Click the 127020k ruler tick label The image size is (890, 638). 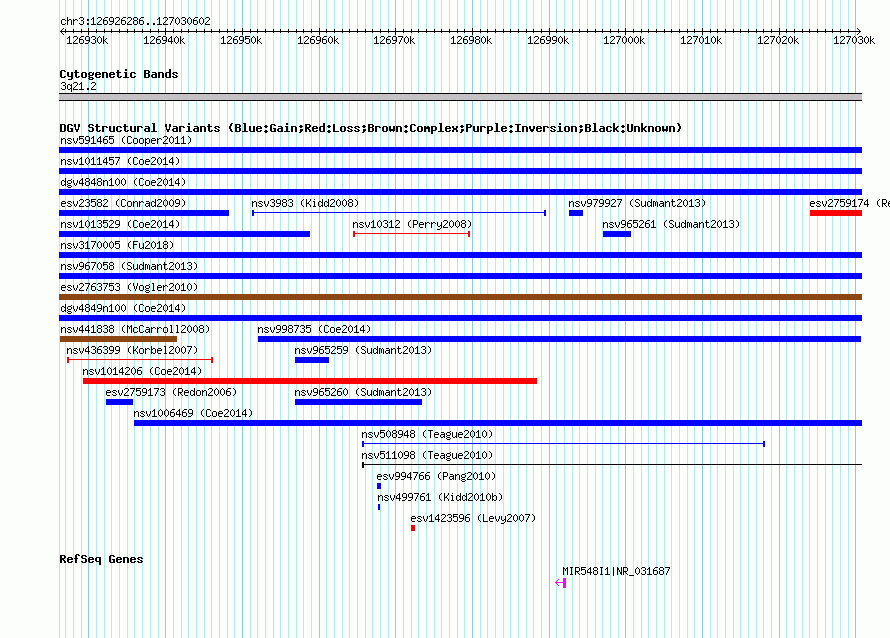coord(778,40)
